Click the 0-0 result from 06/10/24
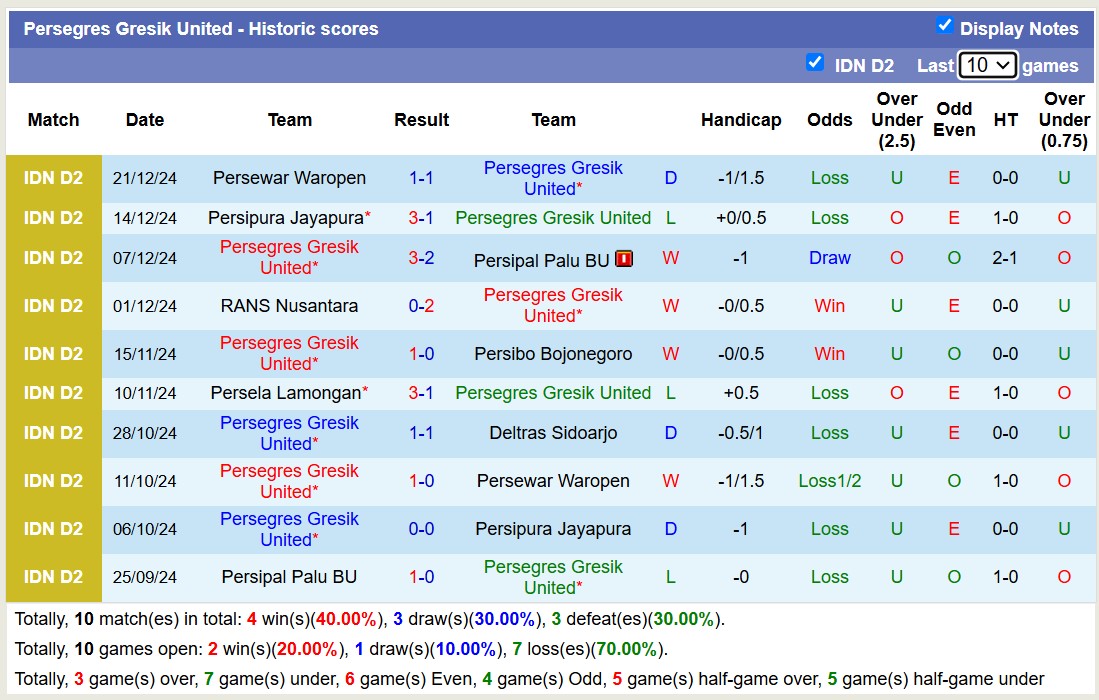The image size is (1099, 700). [421, 529]
